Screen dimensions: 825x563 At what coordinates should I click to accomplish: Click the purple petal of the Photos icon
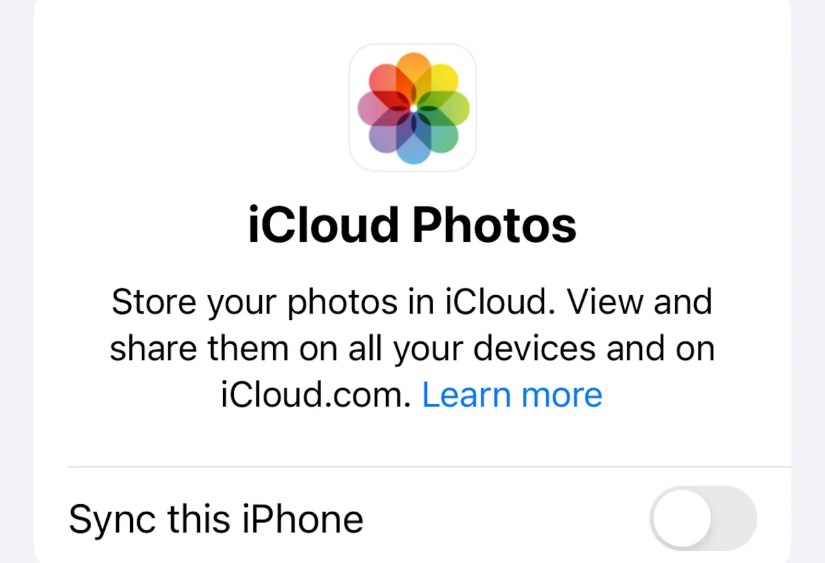pyautogui.click(x=386, y=136)
